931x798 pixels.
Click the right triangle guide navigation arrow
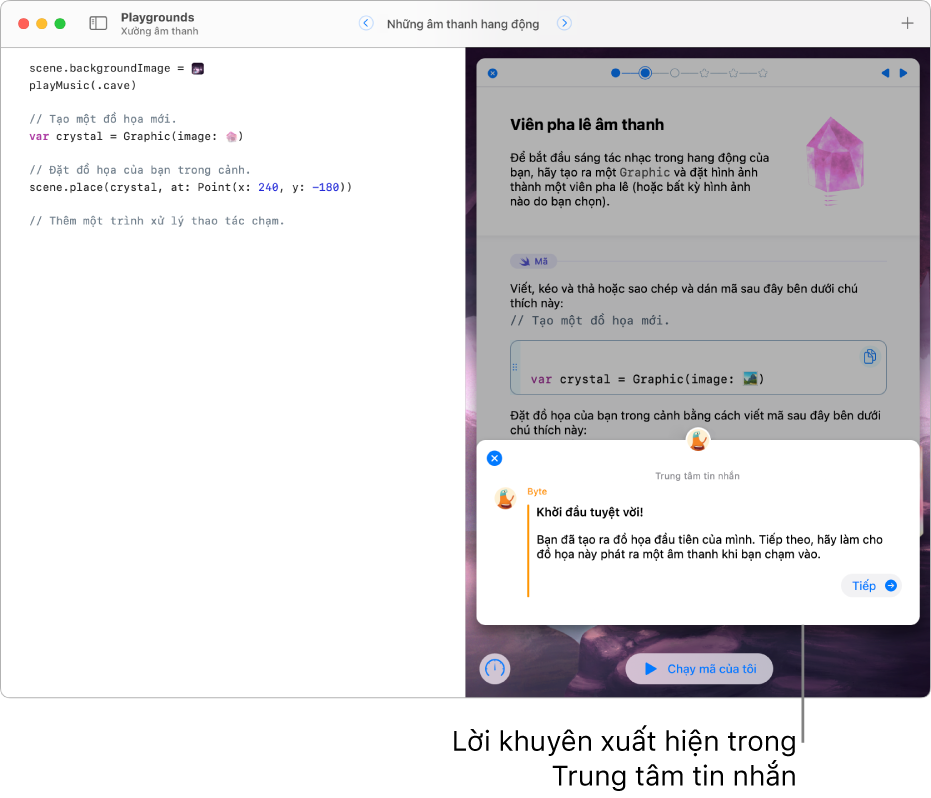point(903,73)
